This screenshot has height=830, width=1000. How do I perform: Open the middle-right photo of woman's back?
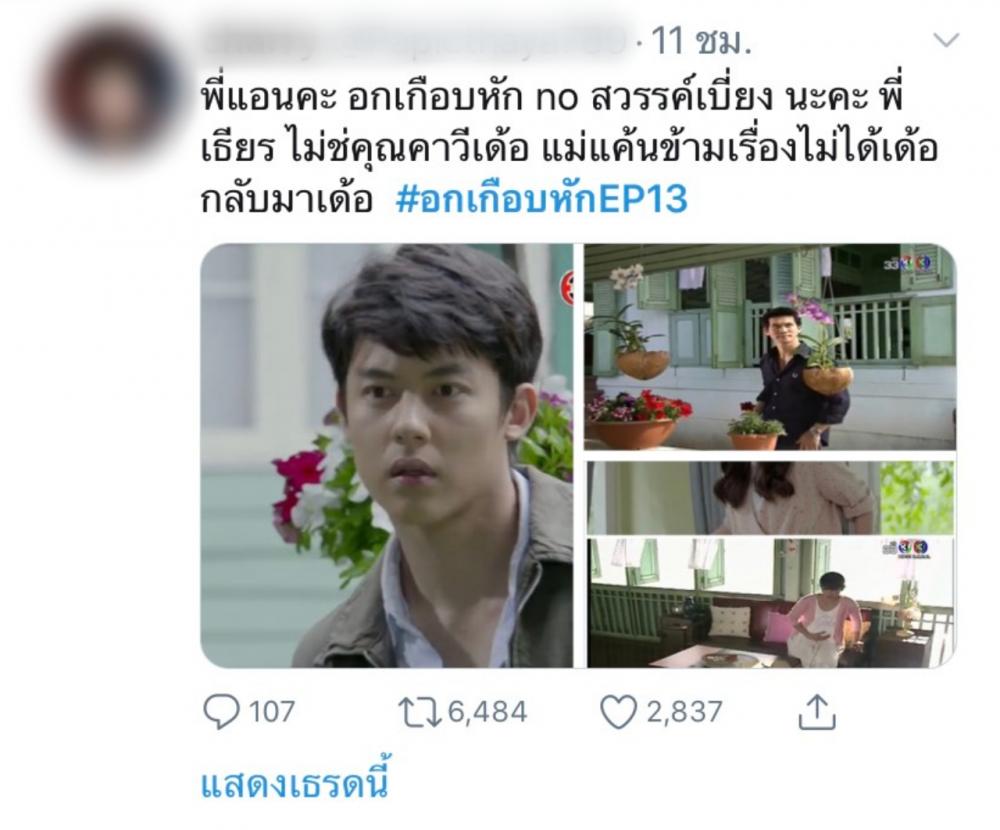[770, 498]
